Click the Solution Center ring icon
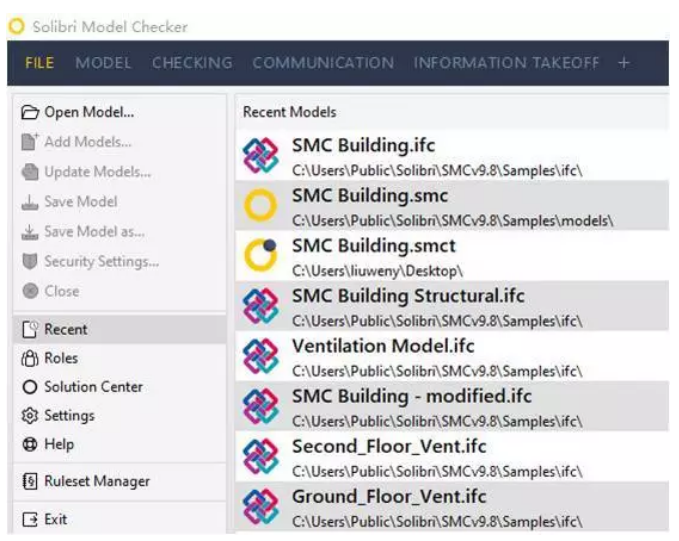The image size is (679, 541). (30, 387)
